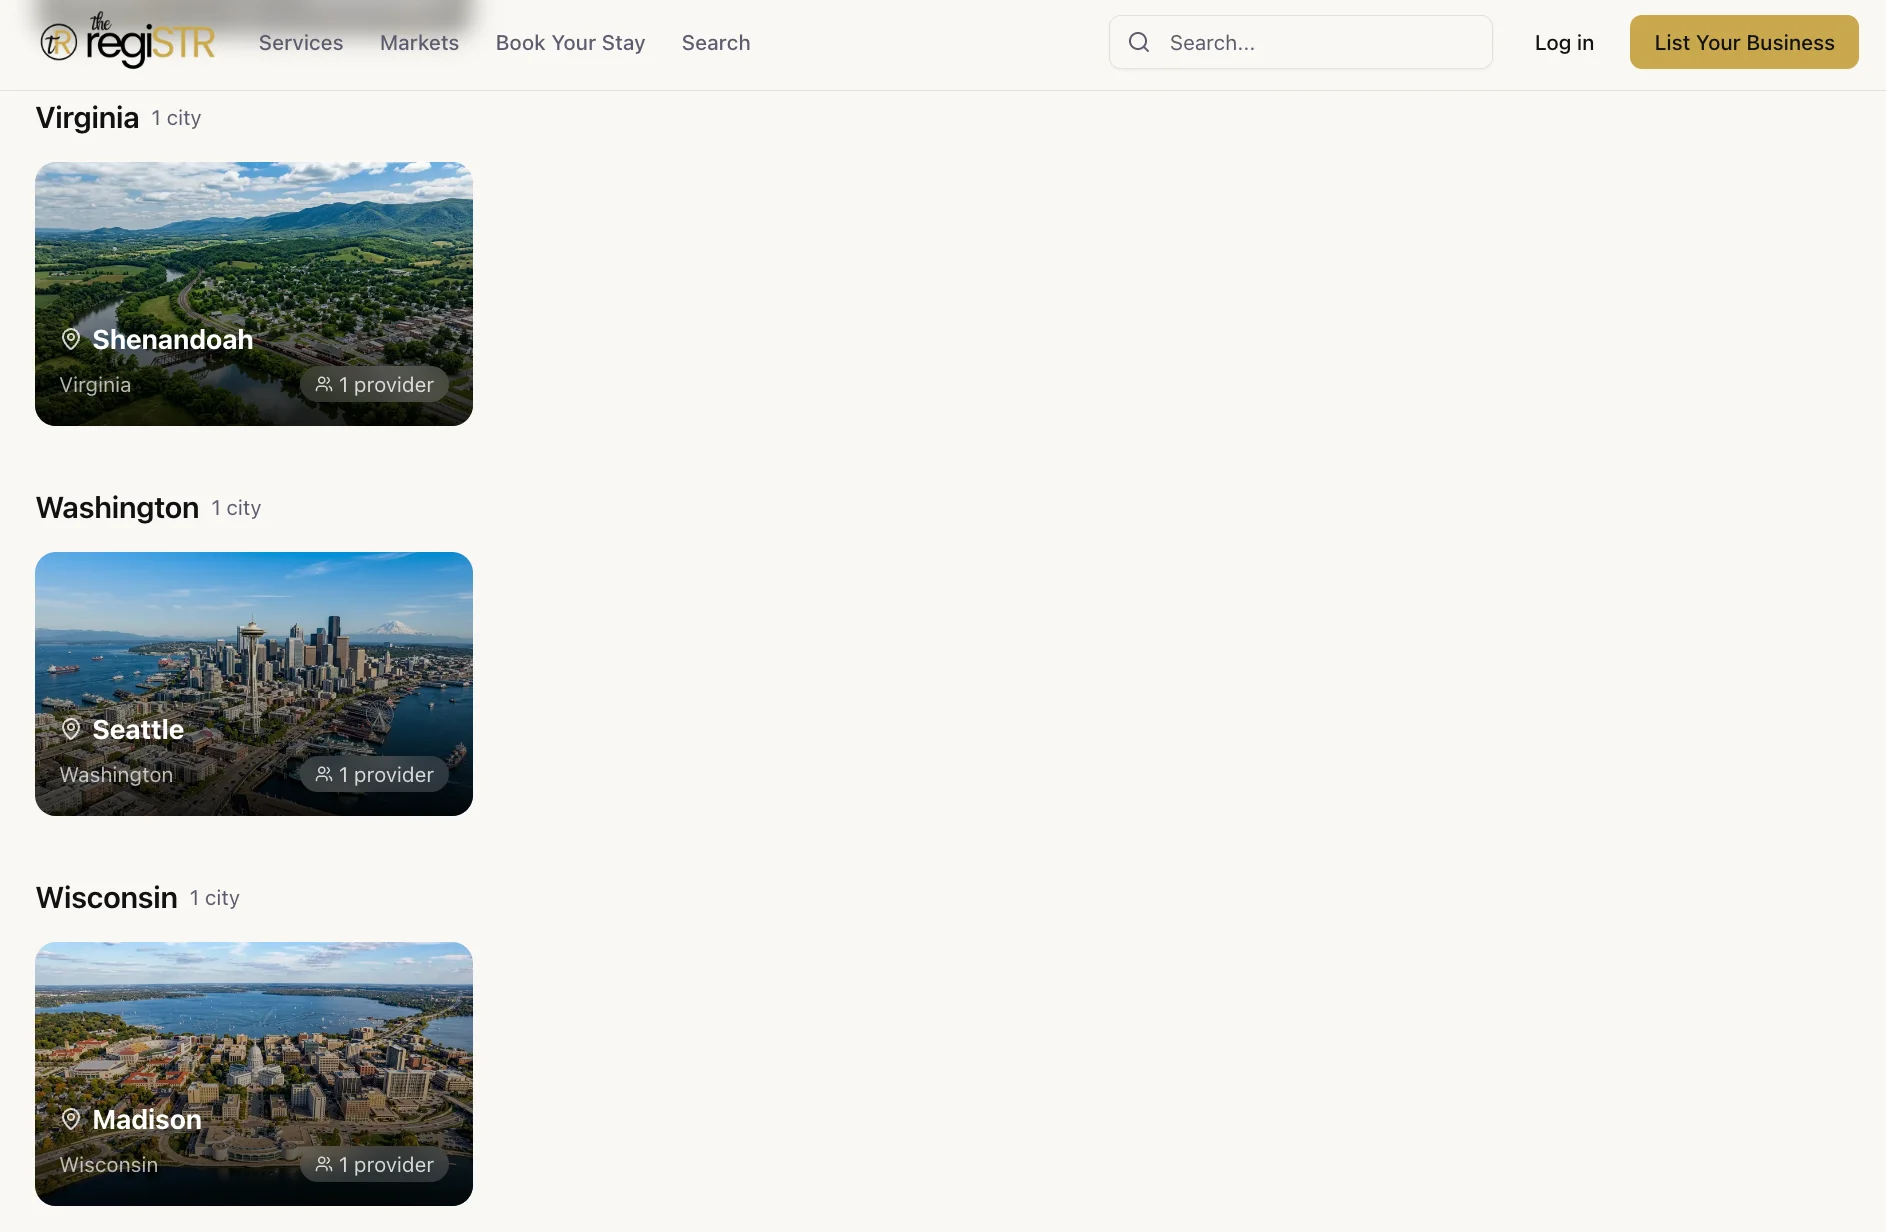
Task: Click the people icon on Shenandoah card
Action: click(324, 384)
